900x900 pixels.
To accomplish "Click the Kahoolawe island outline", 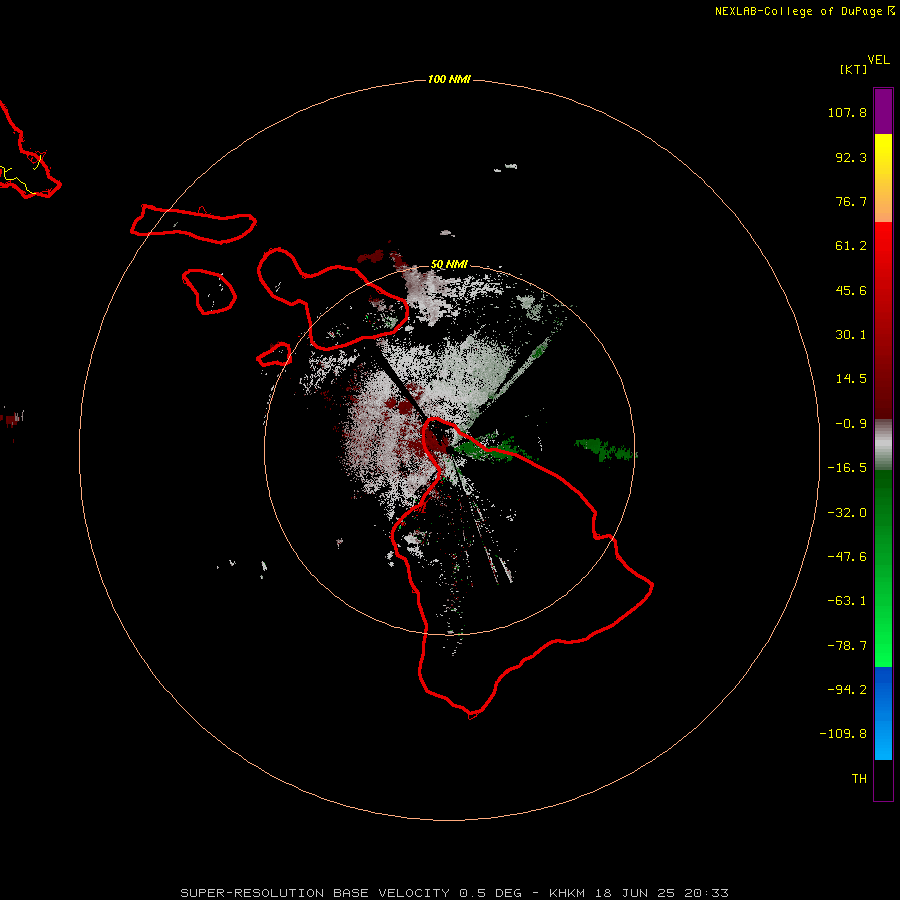I will click(274, 354).
